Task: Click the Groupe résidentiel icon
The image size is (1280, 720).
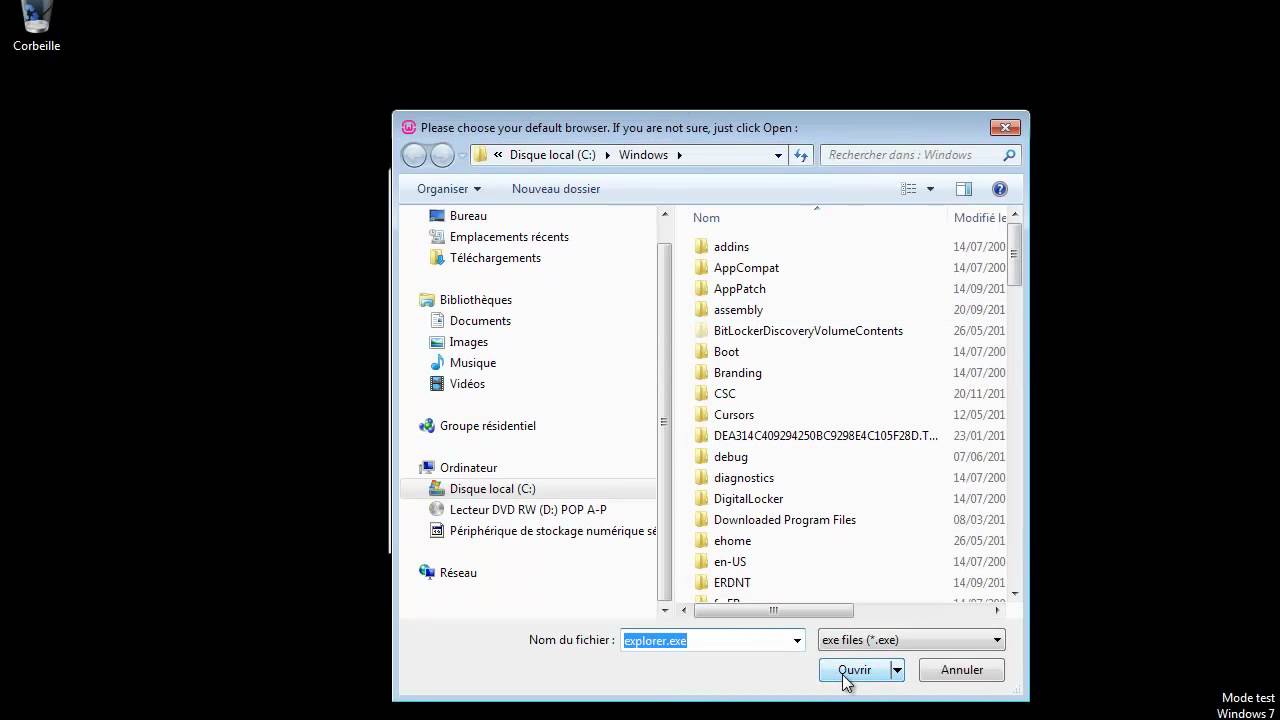Action: 427,426
